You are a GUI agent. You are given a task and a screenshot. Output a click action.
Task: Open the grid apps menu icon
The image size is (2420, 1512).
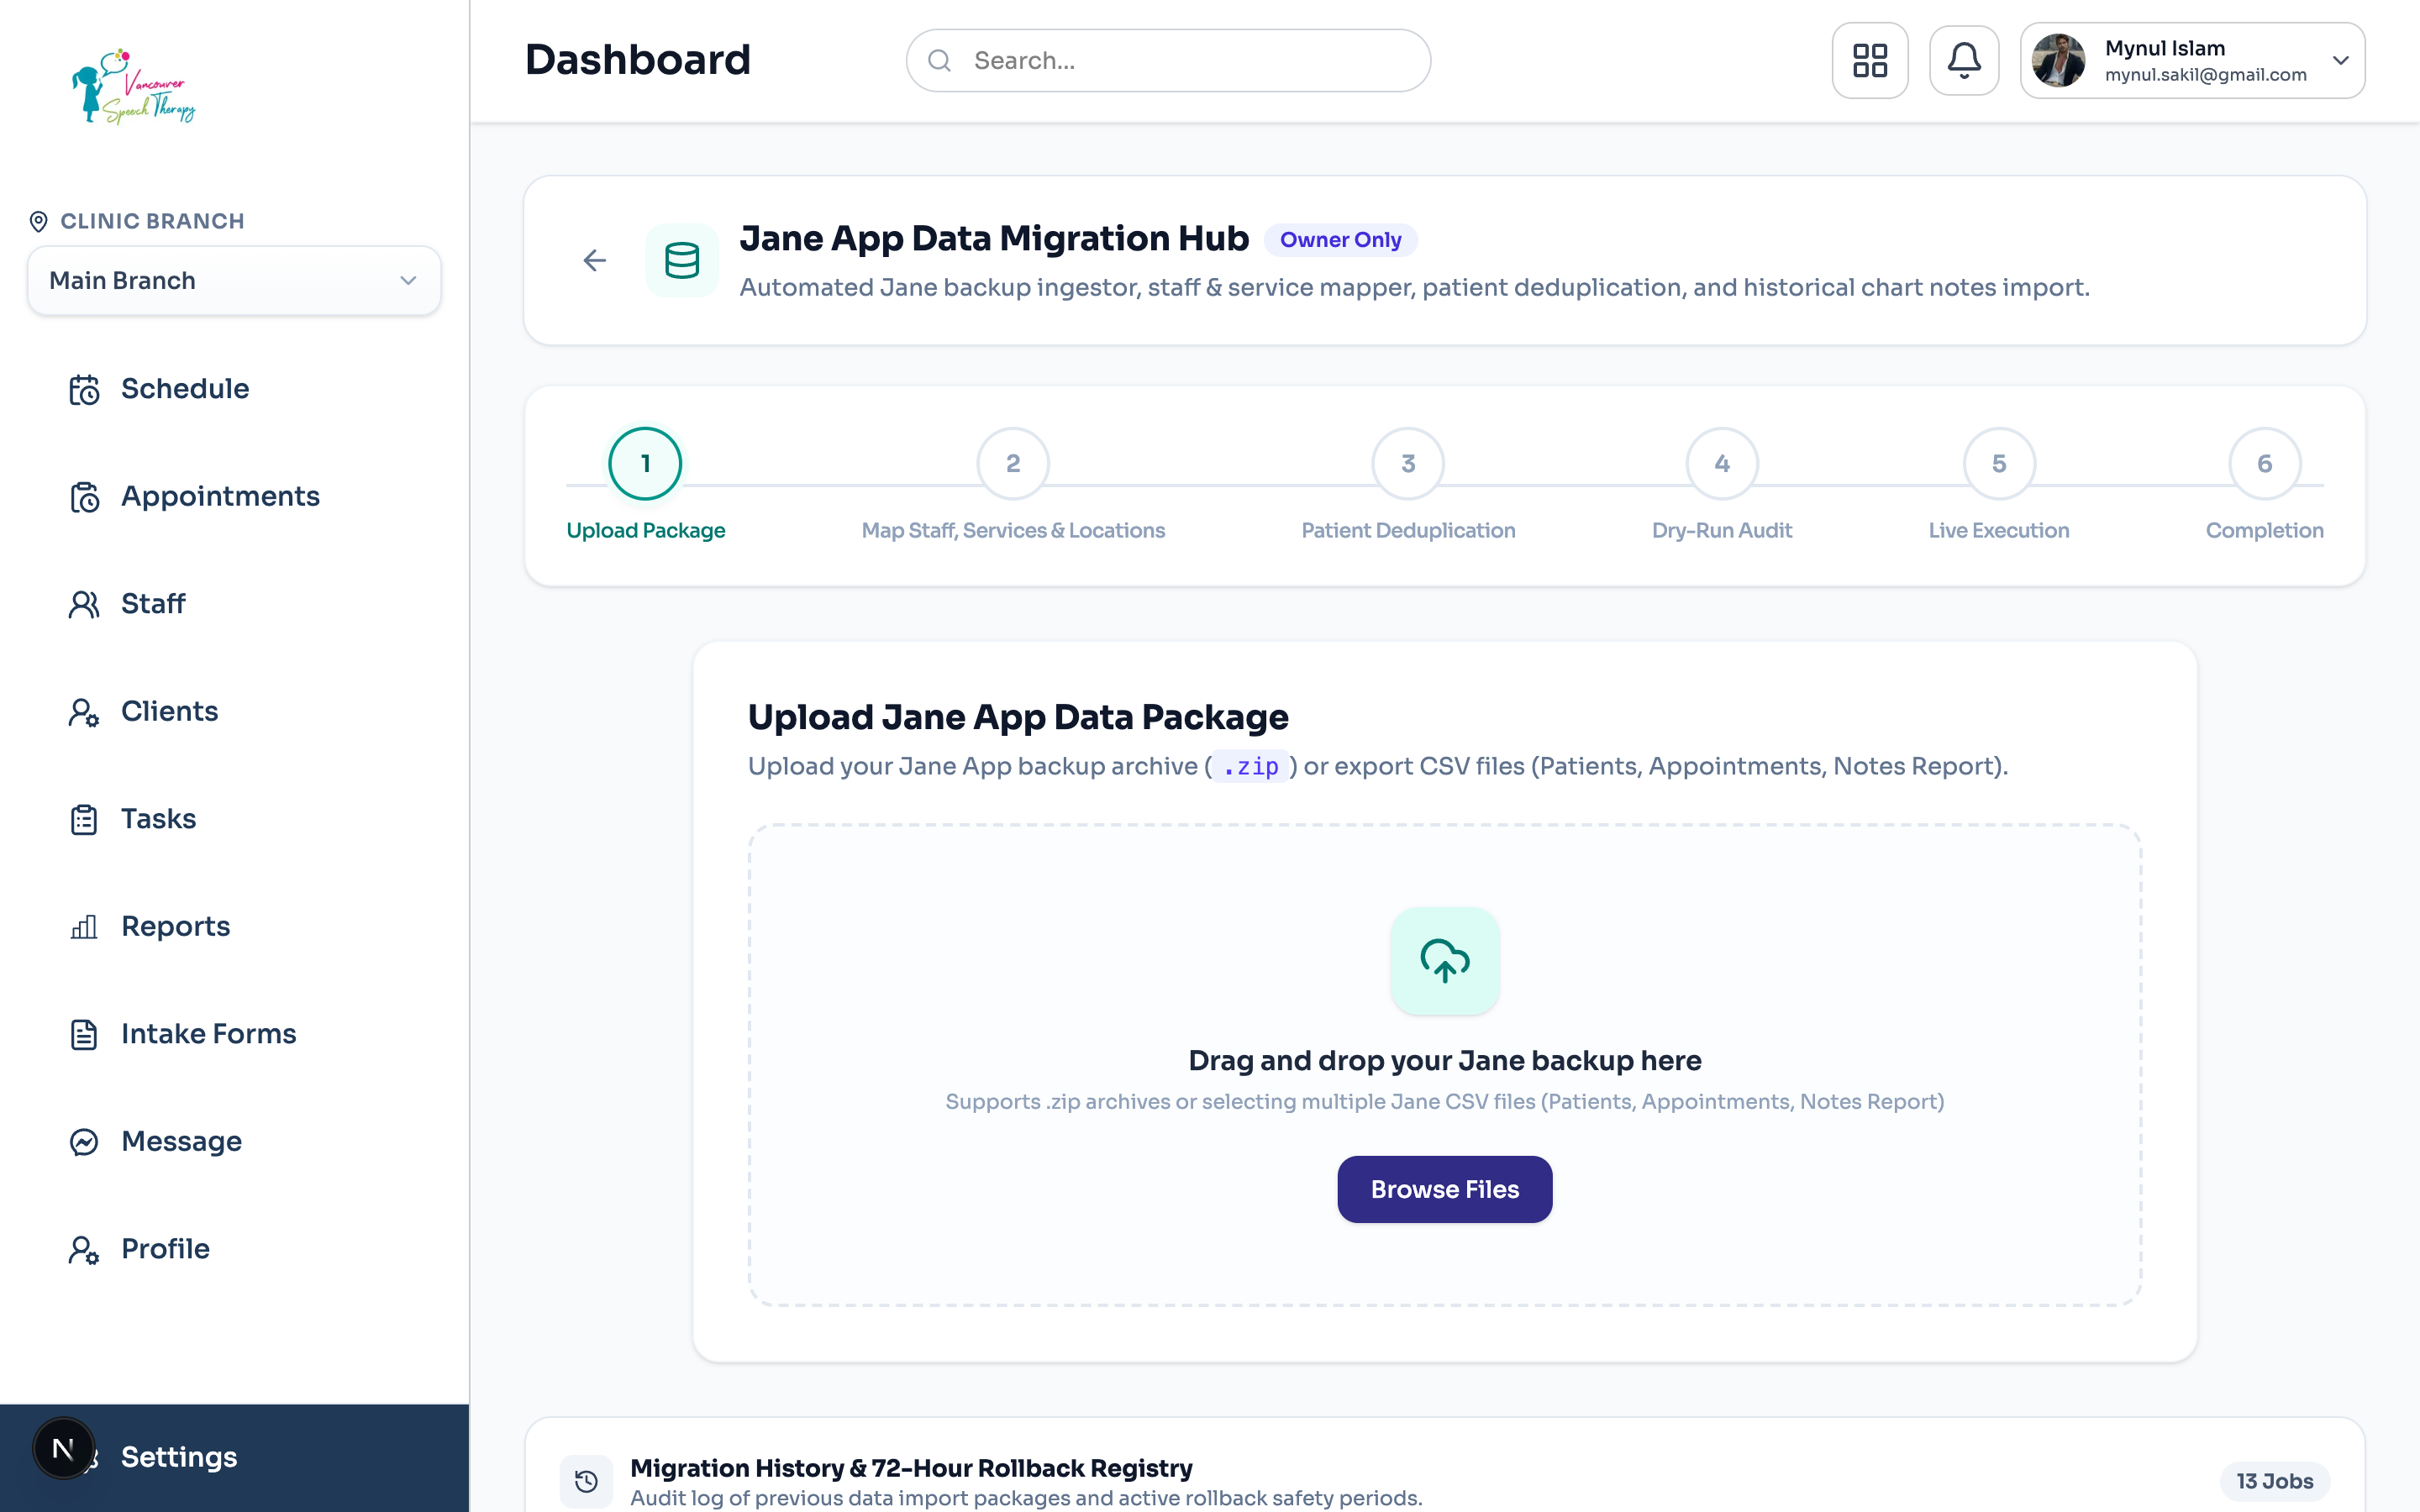pos(1869,60)
